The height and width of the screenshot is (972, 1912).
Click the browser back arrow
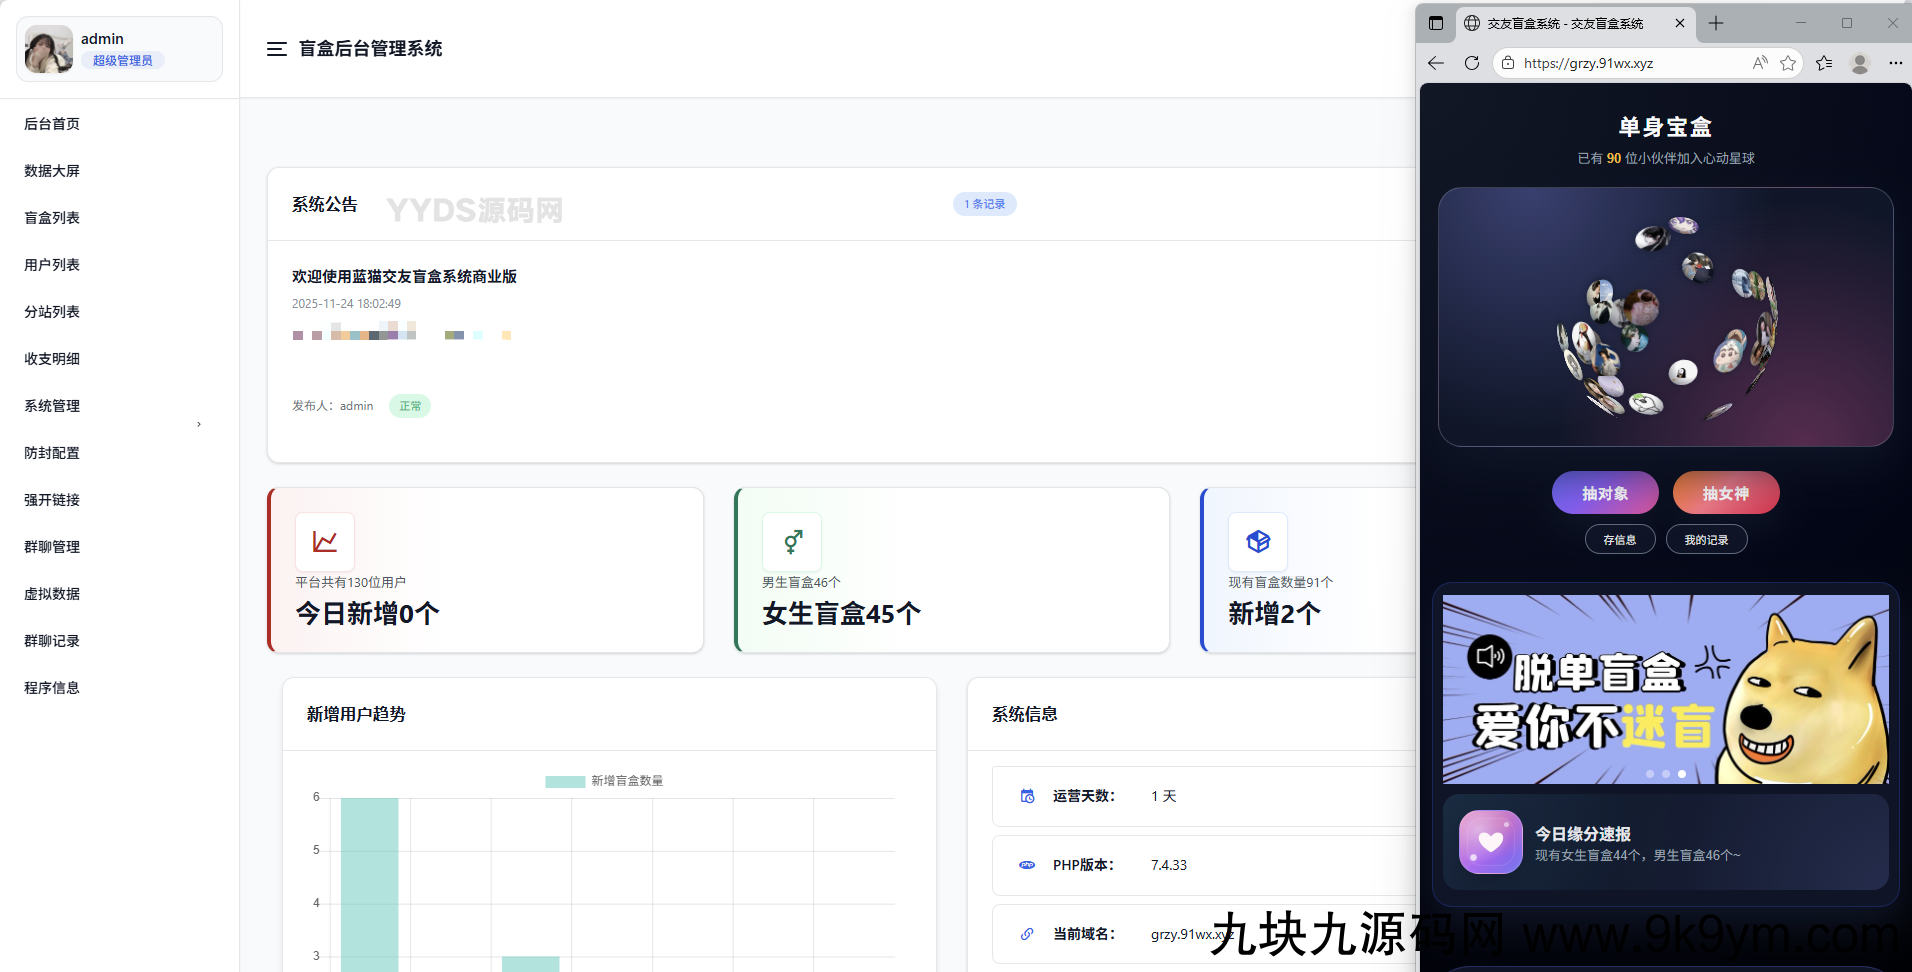coord(1436,63)
